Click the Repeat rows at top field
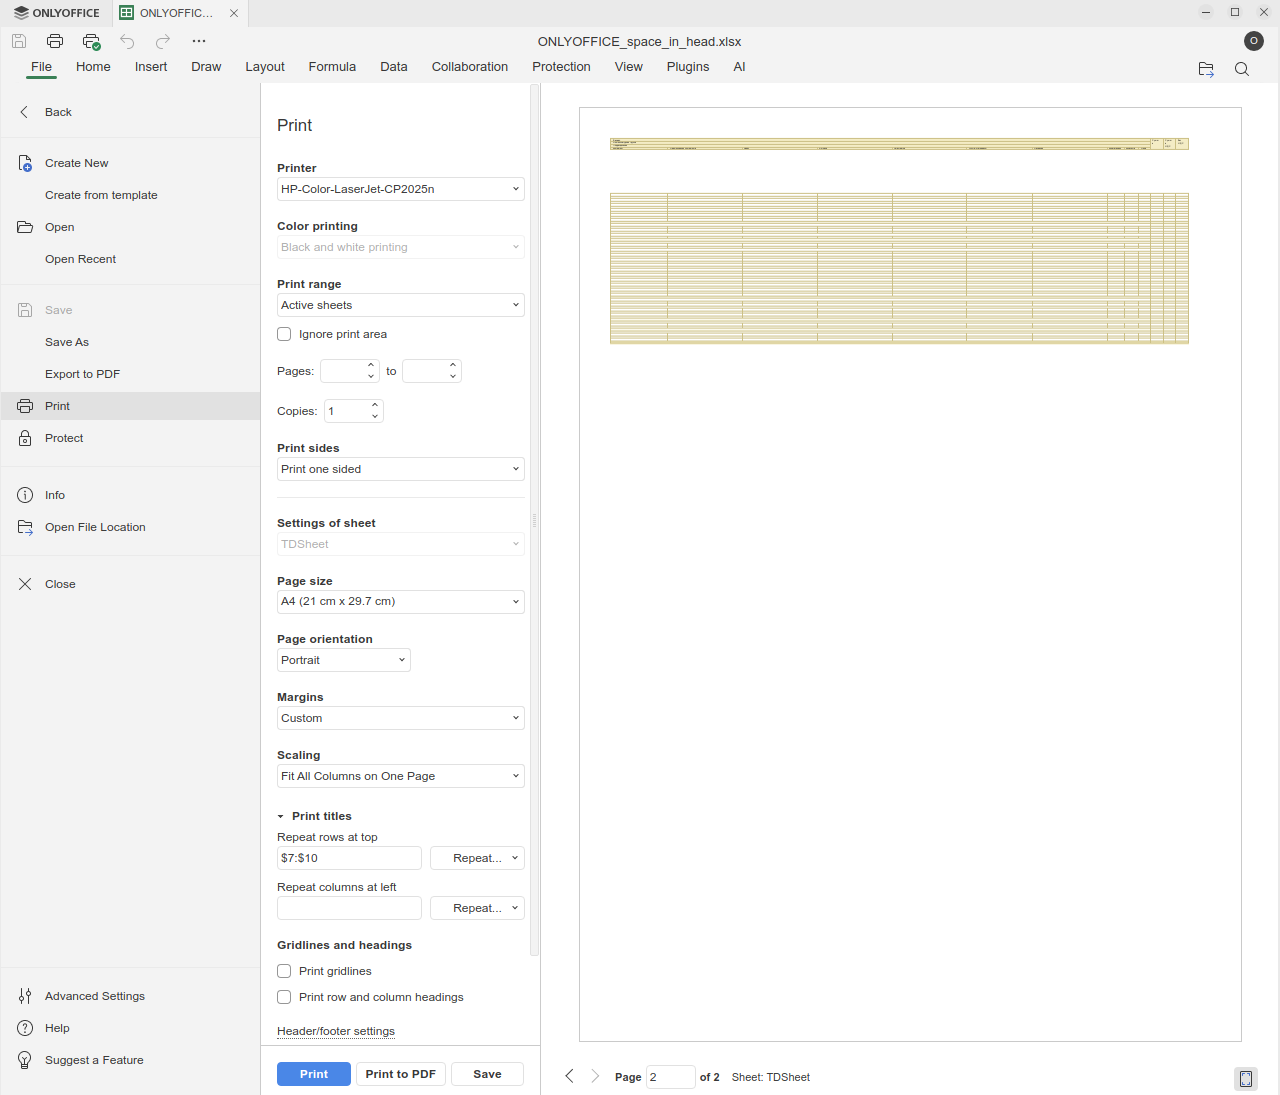 click(348, 858)
